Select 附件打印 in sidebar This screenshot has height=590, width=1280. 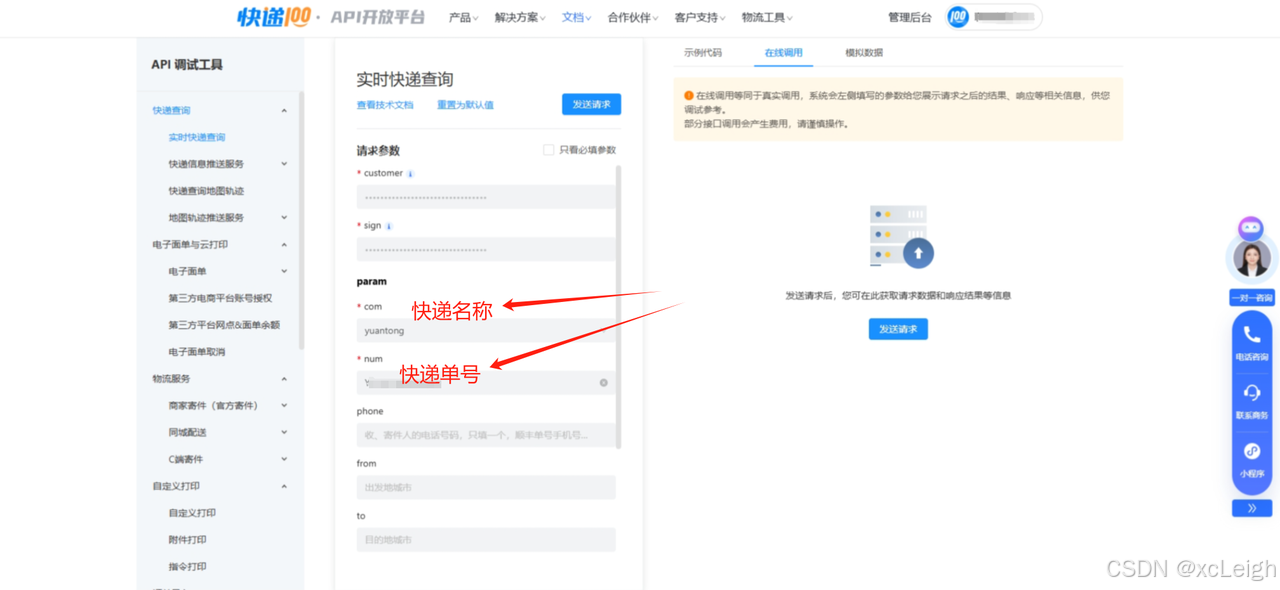[x=187, y=540]
